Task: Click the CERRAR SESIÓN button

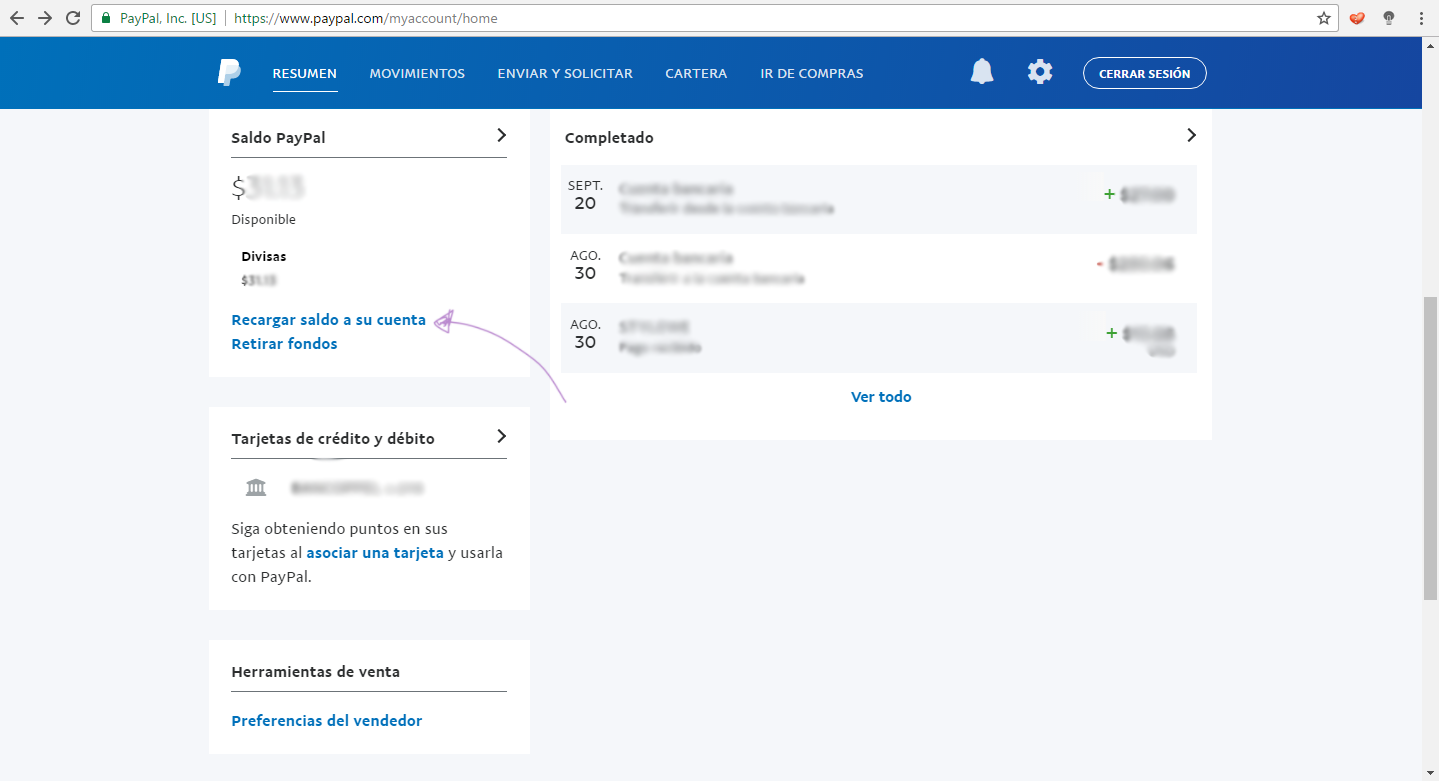Action: coord(1145,73)
